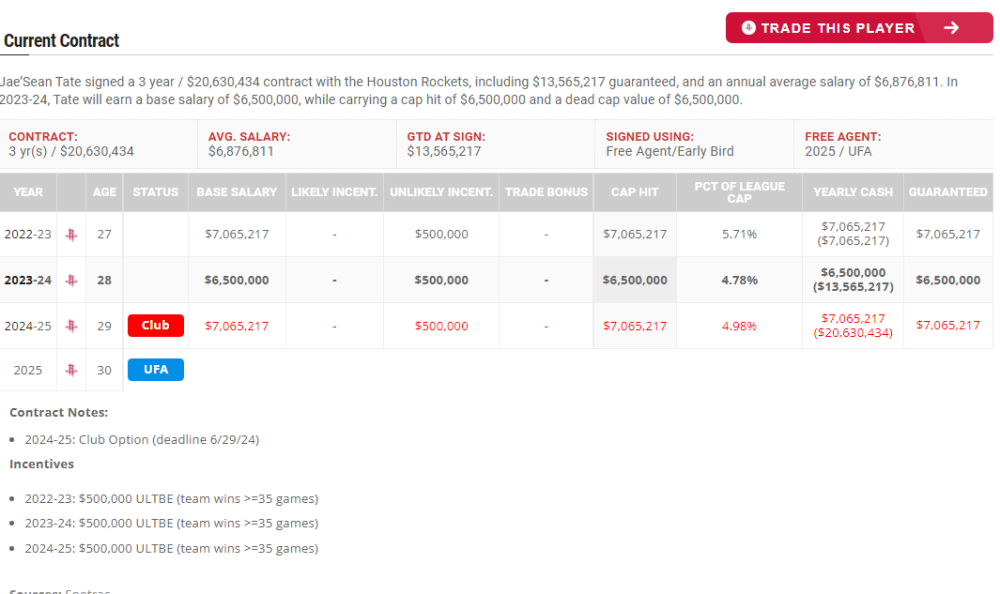Image resolution: width=1000 pixels, height=594 pixels.
Task: Click the Yearly Cash column header
Action: pyautogui.click(x=852, y=192)
